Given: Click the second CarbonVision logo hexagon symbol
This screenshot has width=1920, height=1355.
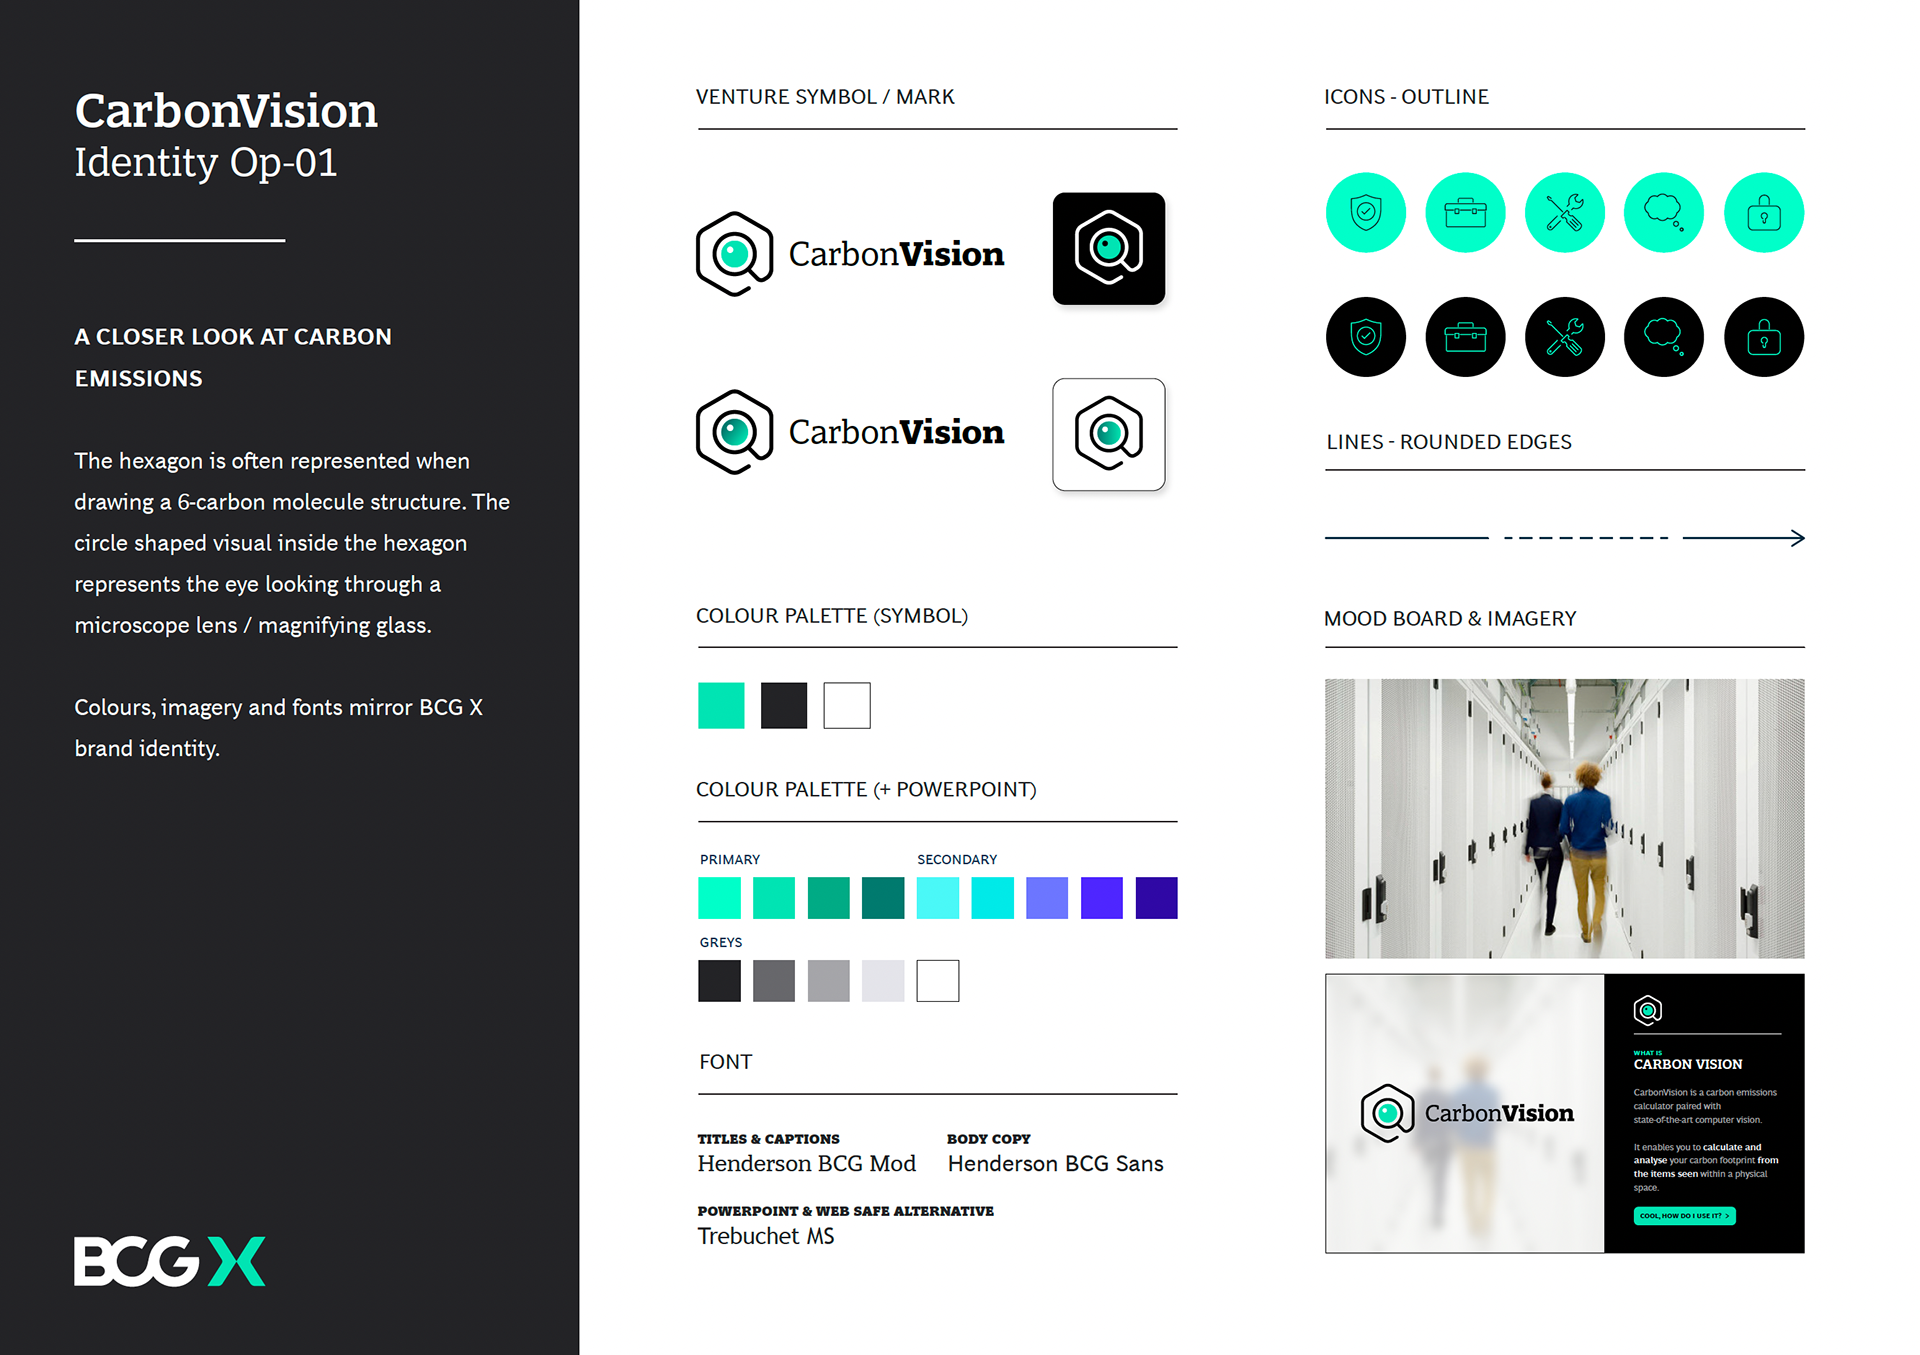Looking at the screenshot, I should click(734, 432).
